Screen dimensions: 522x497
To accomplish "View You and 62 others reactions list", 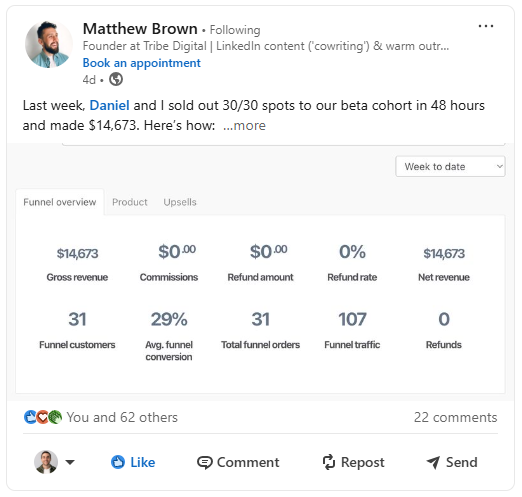I will click(122, 417).
